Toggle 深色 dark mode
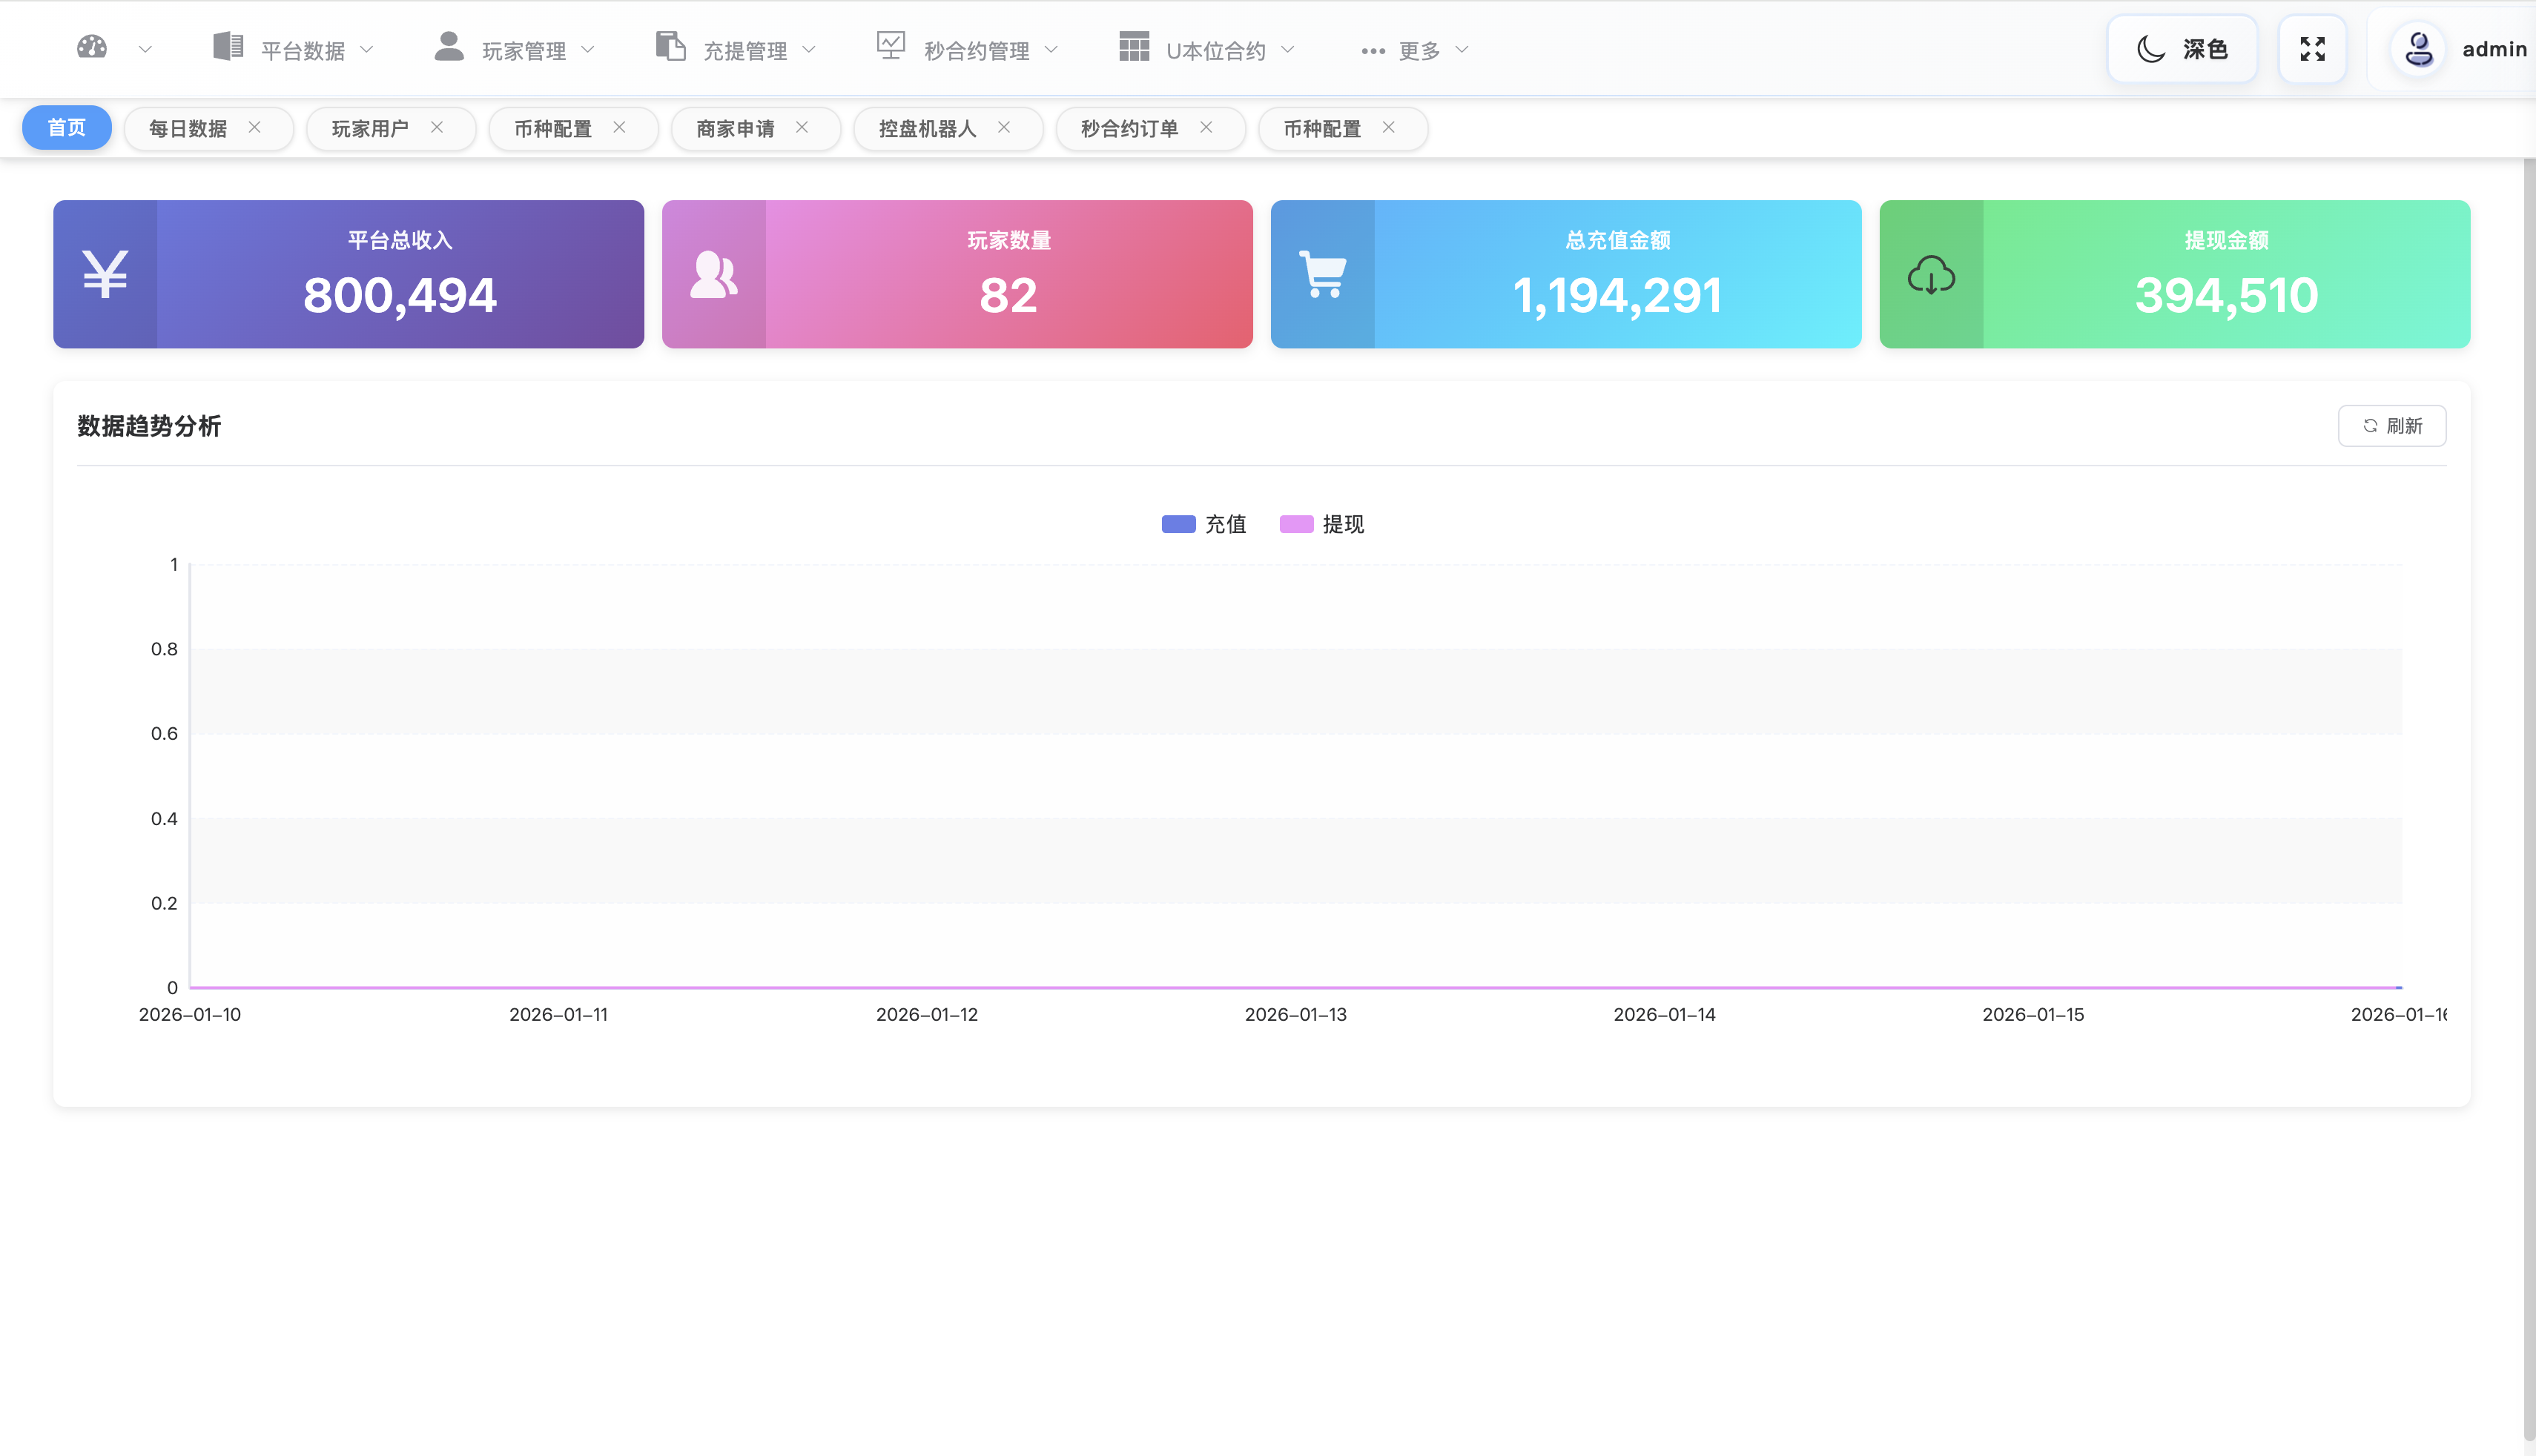The width and height of the screenshot is (2536, 1456). 2181,47
